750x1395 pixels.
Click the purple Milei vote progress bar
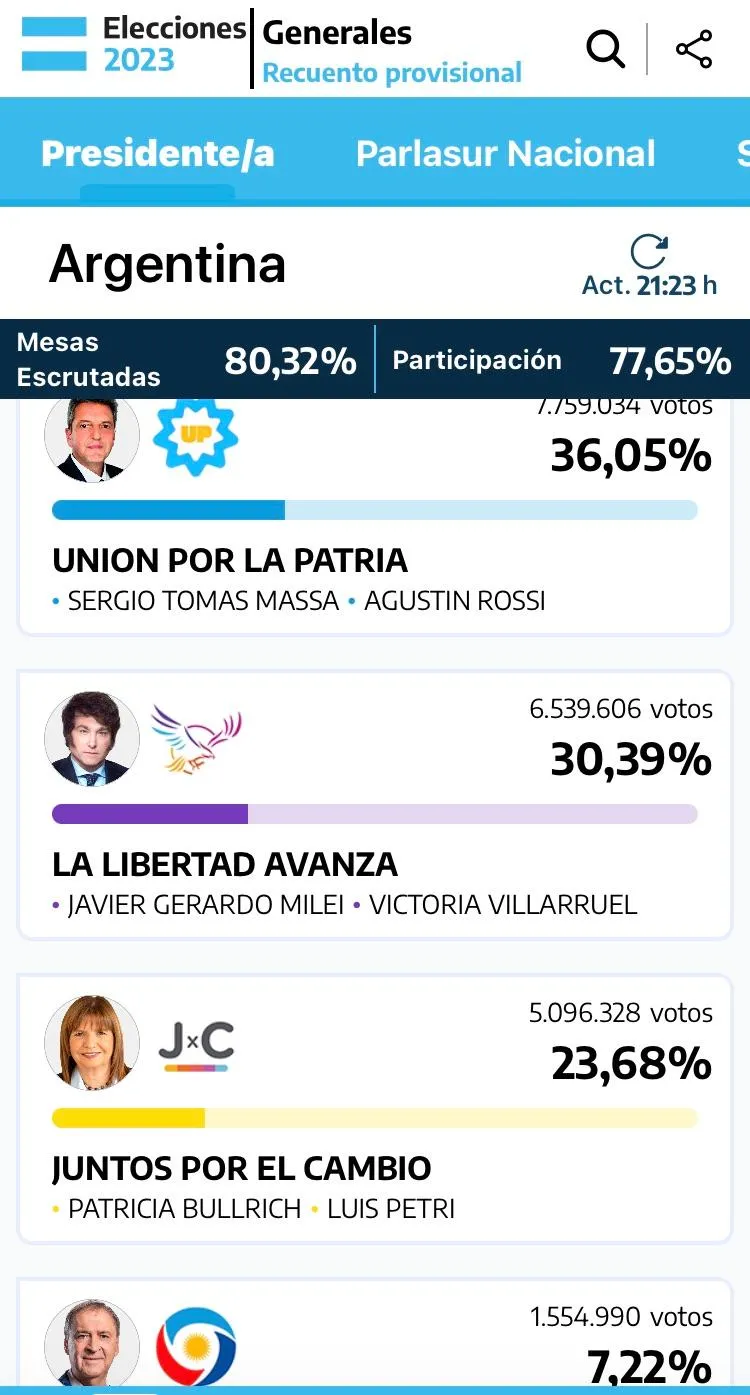[x=374, y=814]
